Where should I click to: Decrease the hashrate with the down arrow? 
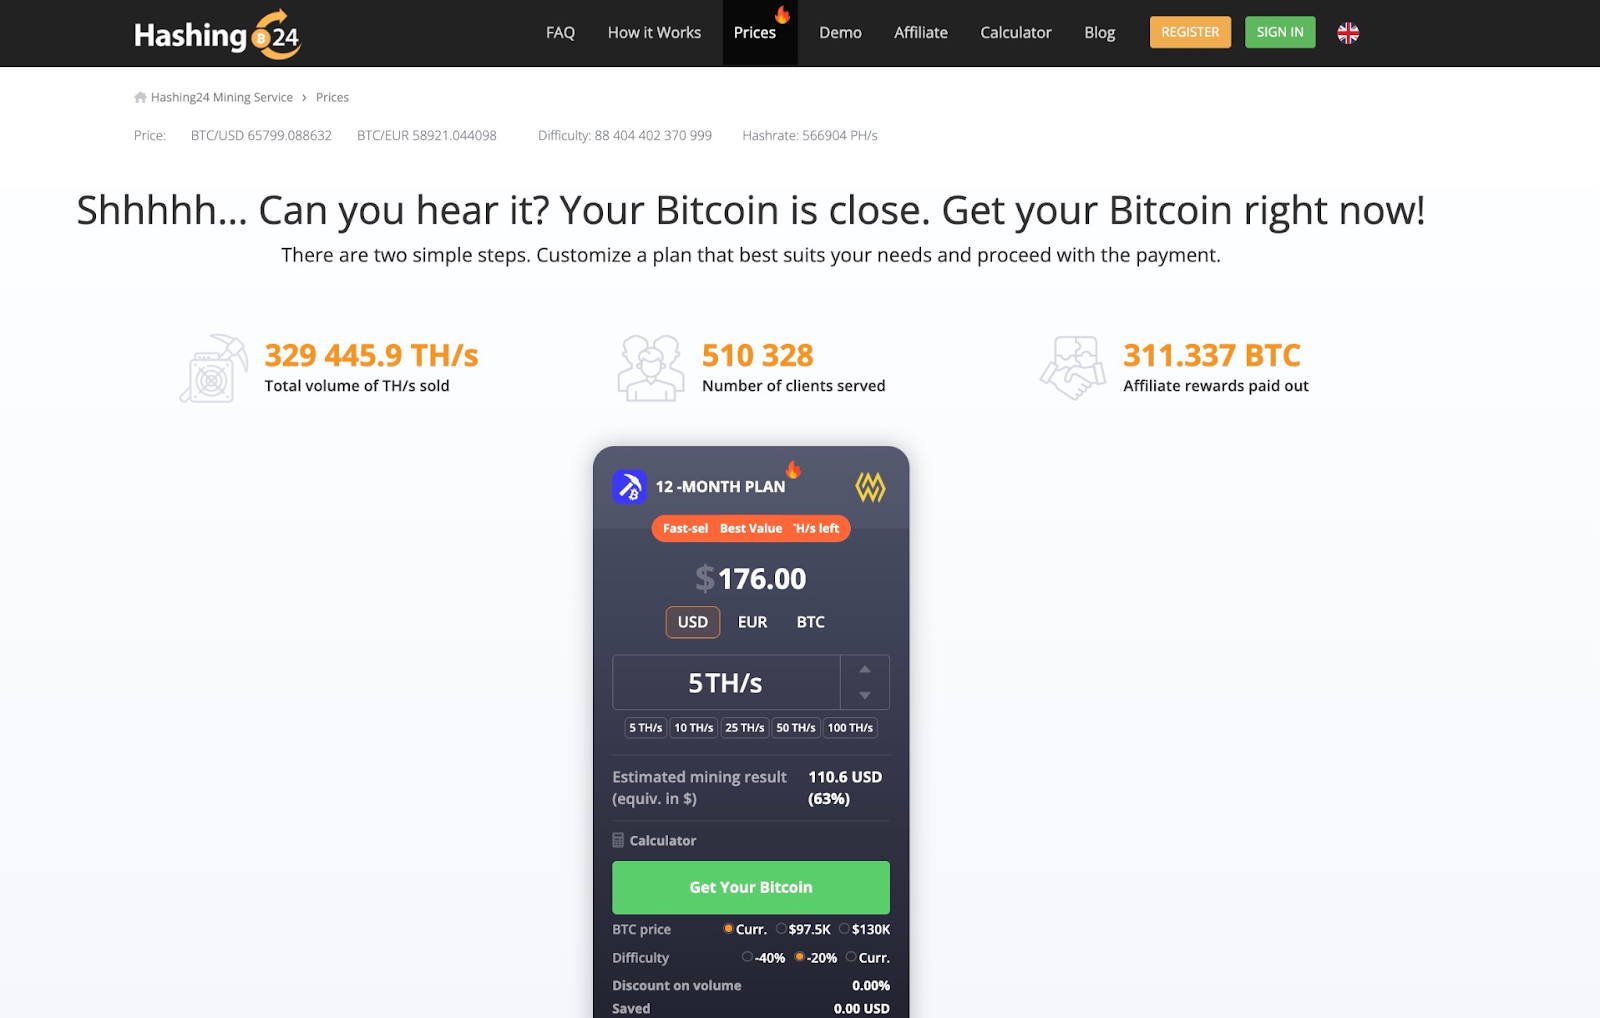click(x=865, y=695)
